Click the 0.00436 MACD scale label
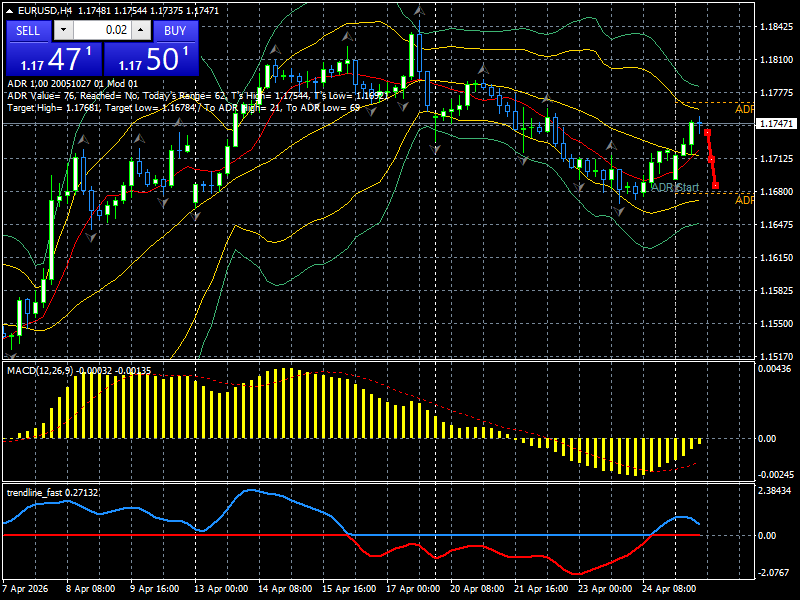 click(x=774, y=369)
